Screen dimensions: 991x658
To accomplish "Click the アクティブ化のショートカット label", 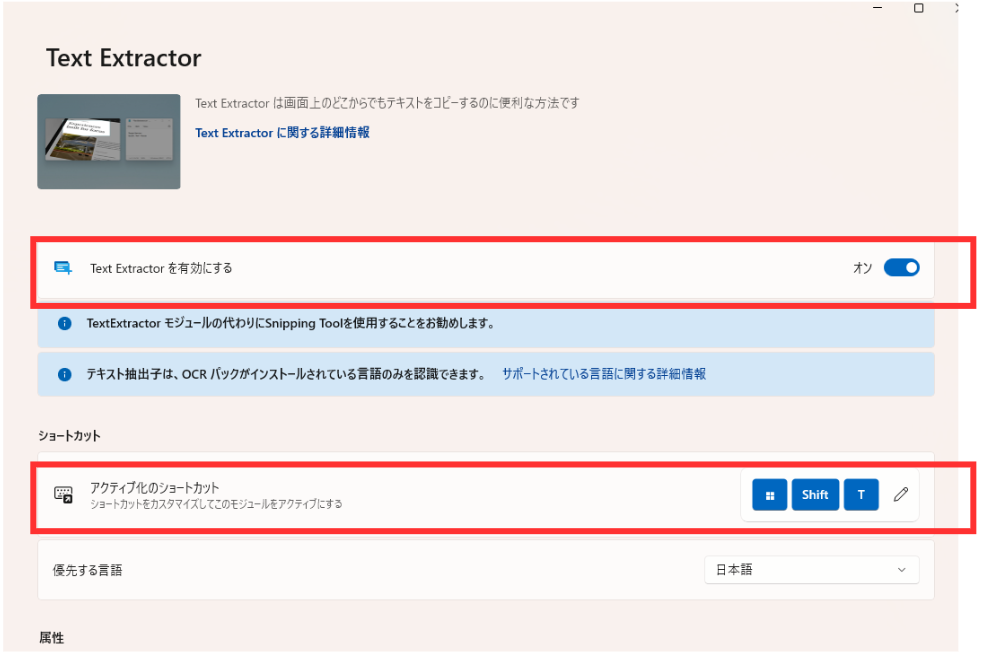I will click(154, 487).
